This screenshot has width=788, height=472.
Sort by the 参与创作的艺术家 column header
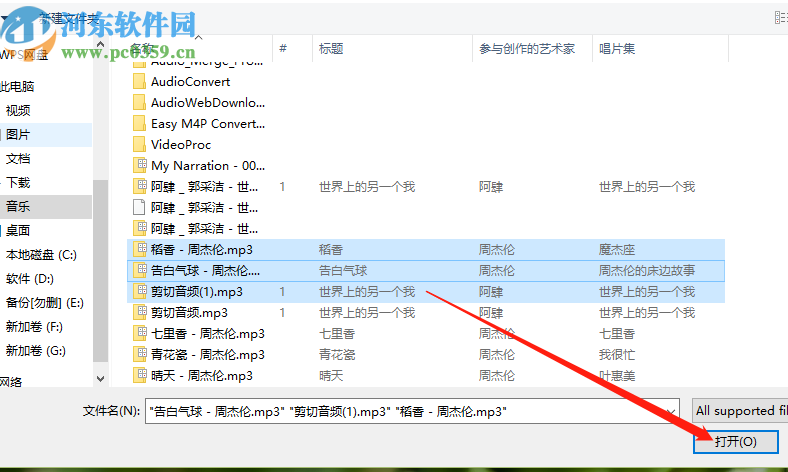point(527,48)
